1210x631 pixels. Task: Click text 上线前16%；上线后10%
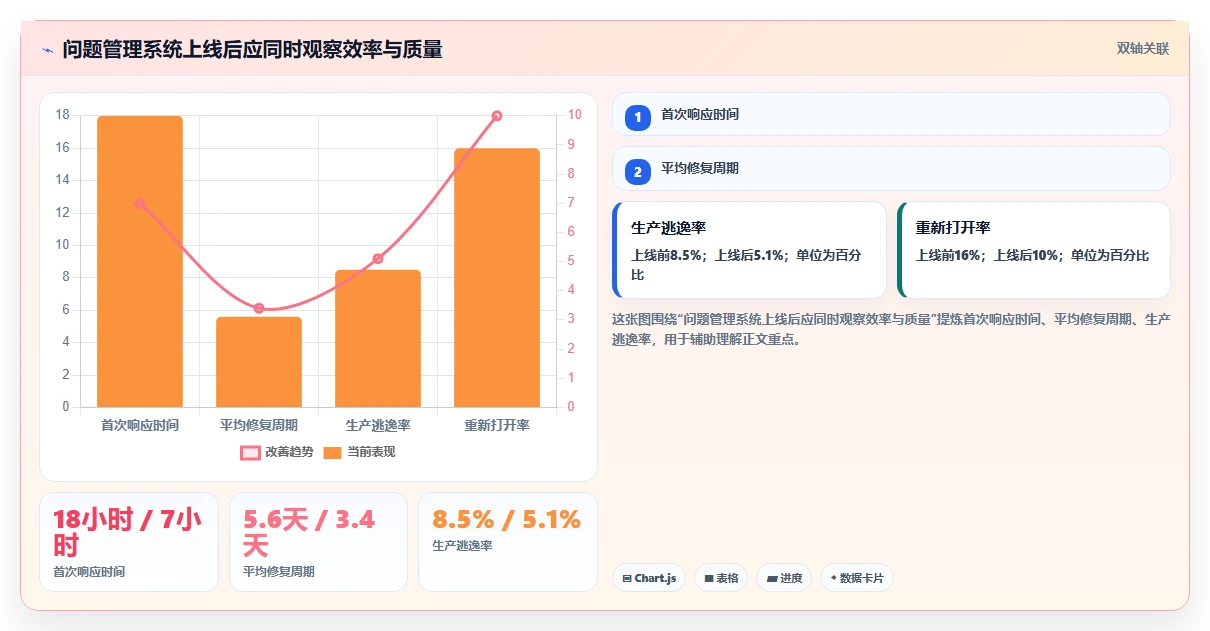tap(990, 255)
